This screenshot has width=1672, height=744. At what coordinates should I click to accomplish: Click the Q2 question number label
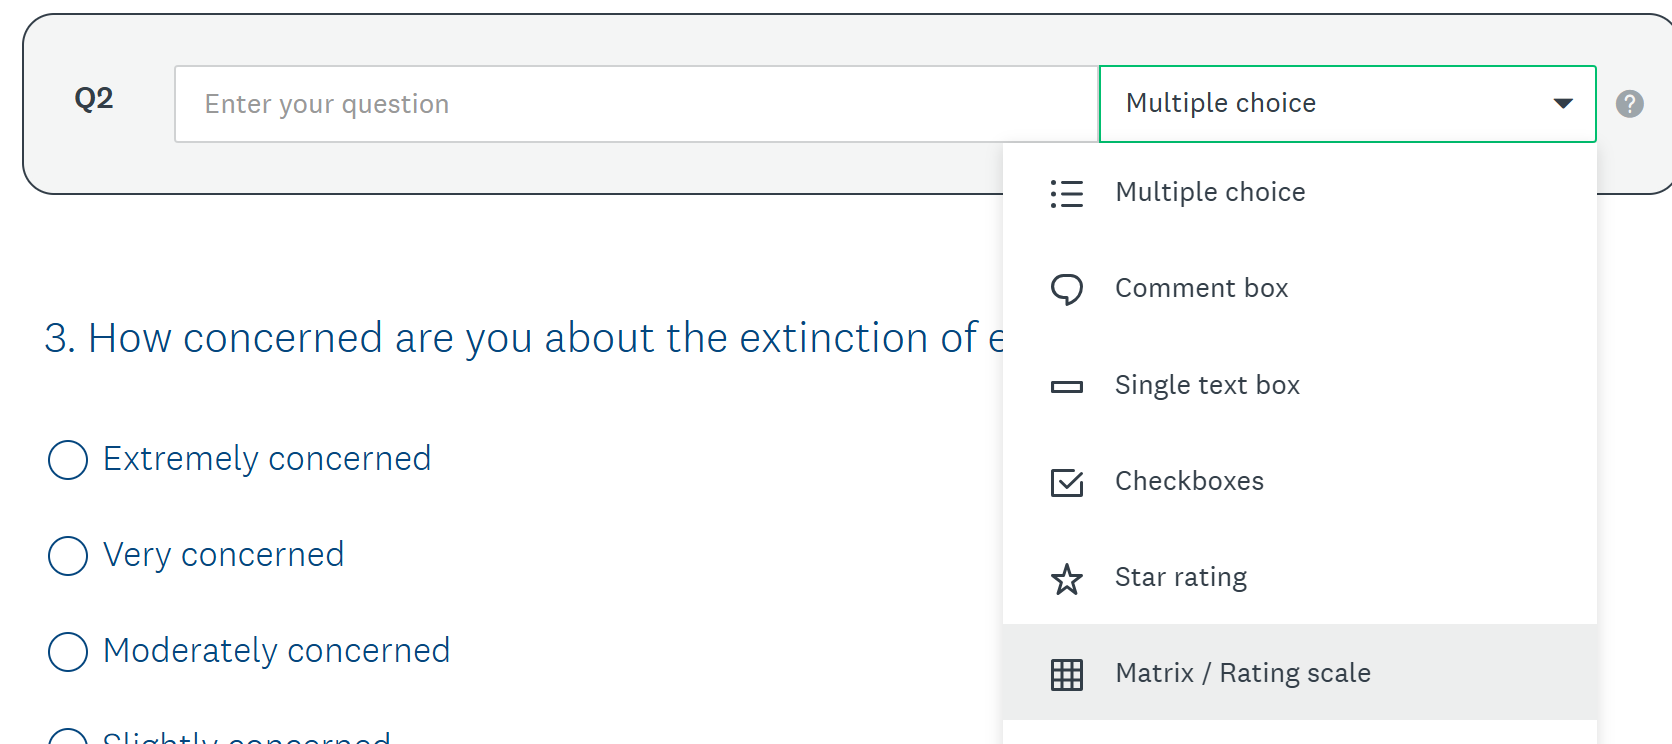(94, 98)
